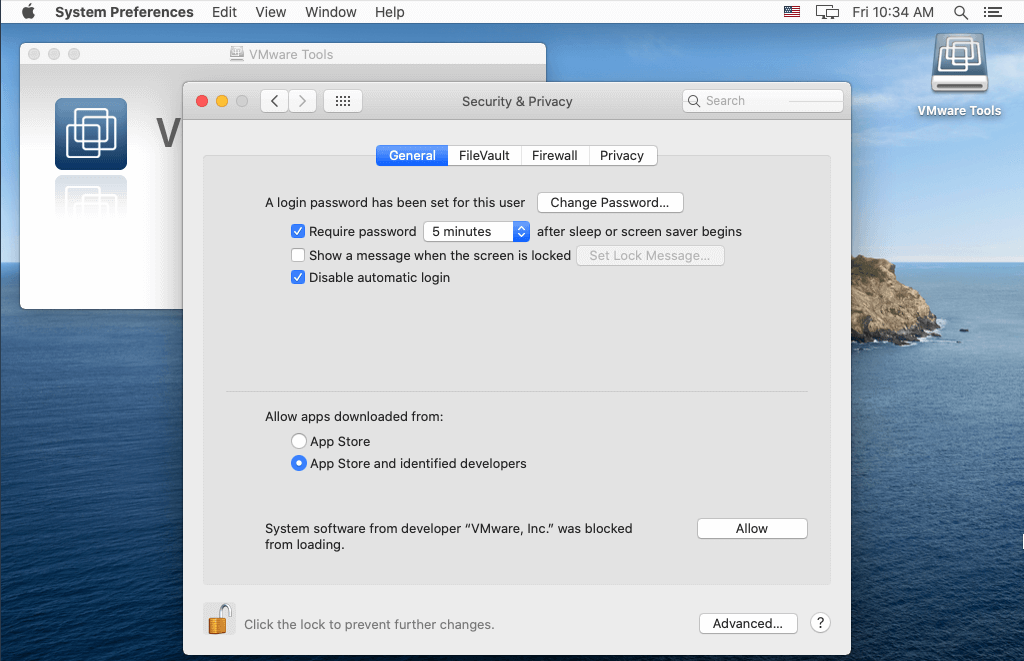The width and height of the screenshot is (1024, 661).
Task: Select the App Store radio button
Action: [298, 441]
